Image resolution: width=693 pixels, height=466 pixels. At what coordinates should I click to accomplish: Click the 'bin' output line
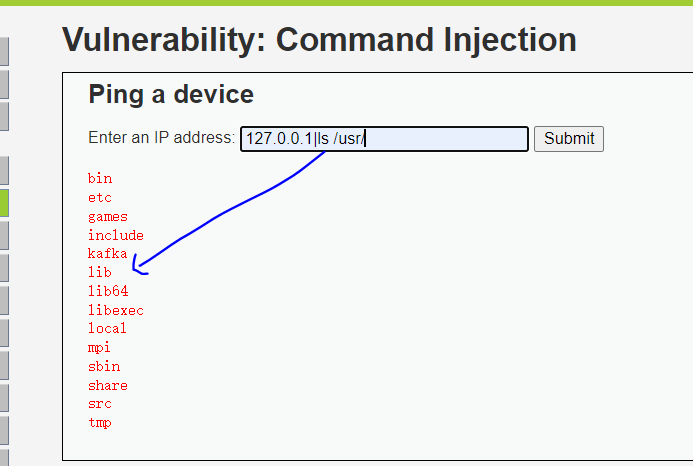point(100,178)
